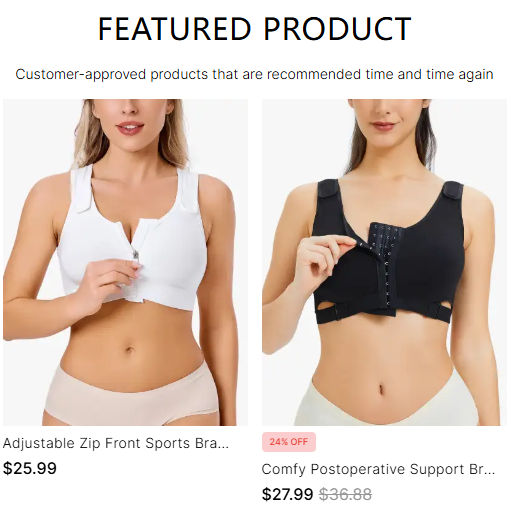The image size is (512, 505).
Task: Click the word PRODUCT in the heading
Action: point(337,29)
